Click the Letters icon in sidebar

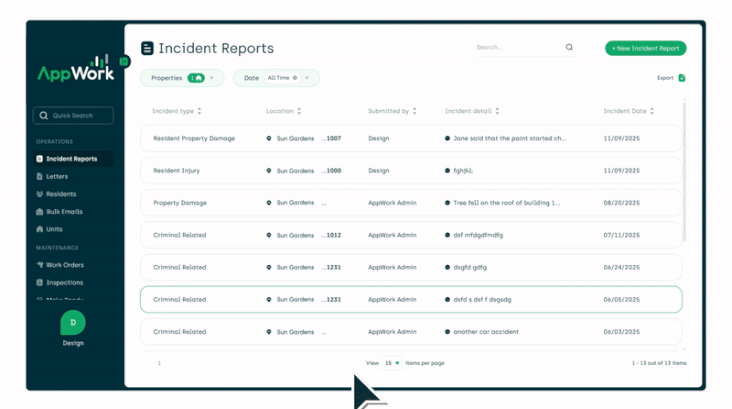40,177
